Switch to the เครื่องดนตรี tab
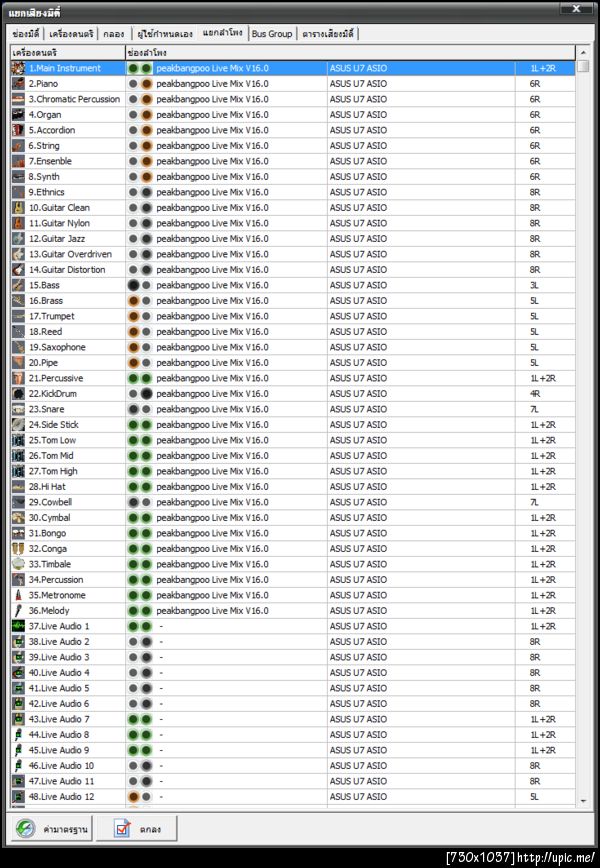The height and width of the screenshot is (868, 600). [x=71, y=34]
